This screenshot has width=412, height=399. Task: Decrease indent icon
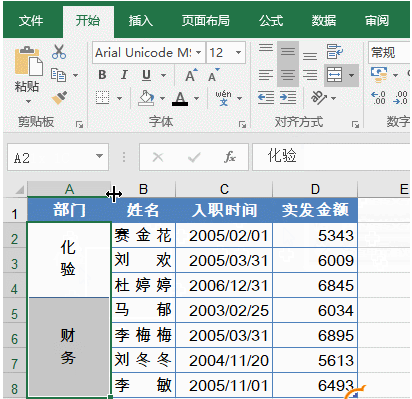(266, 98)
